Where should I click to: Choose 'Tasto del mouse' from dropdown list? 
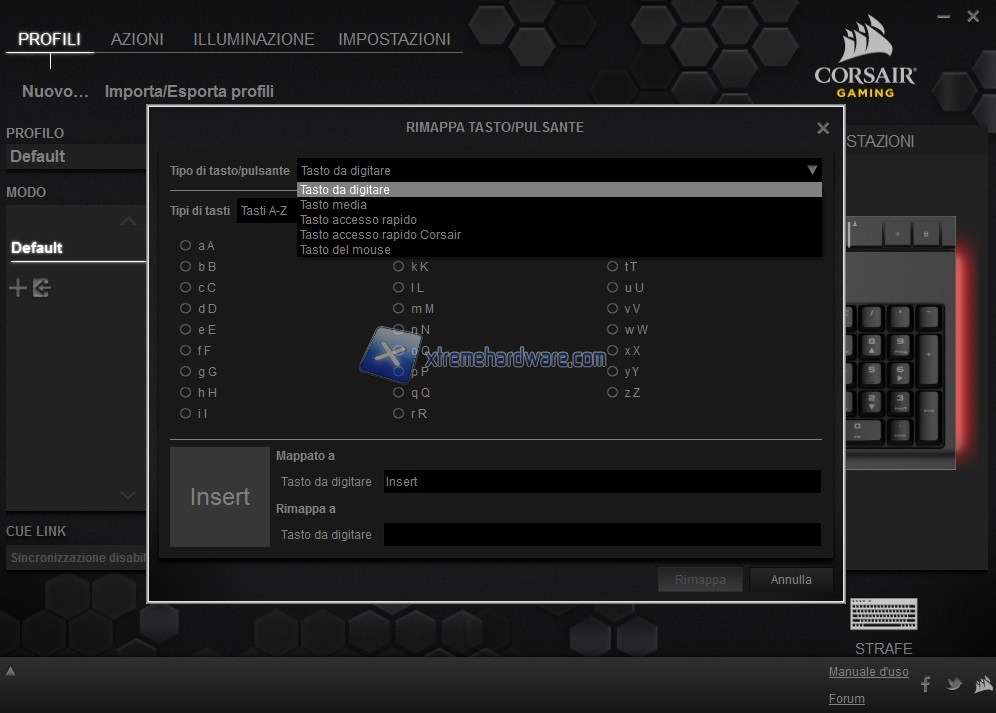tap(345, 250)
